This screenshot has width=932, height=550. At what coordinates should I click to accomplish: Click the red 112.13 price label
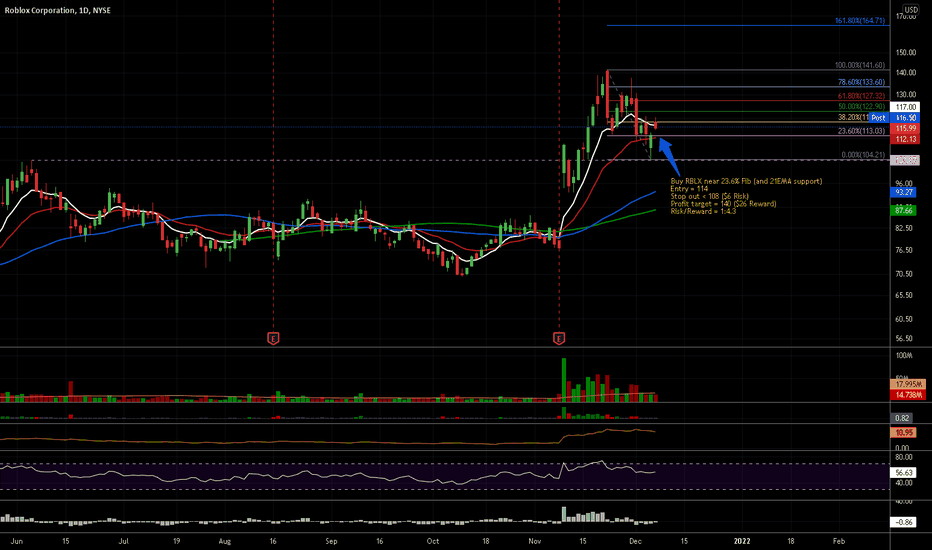(905, 139)
